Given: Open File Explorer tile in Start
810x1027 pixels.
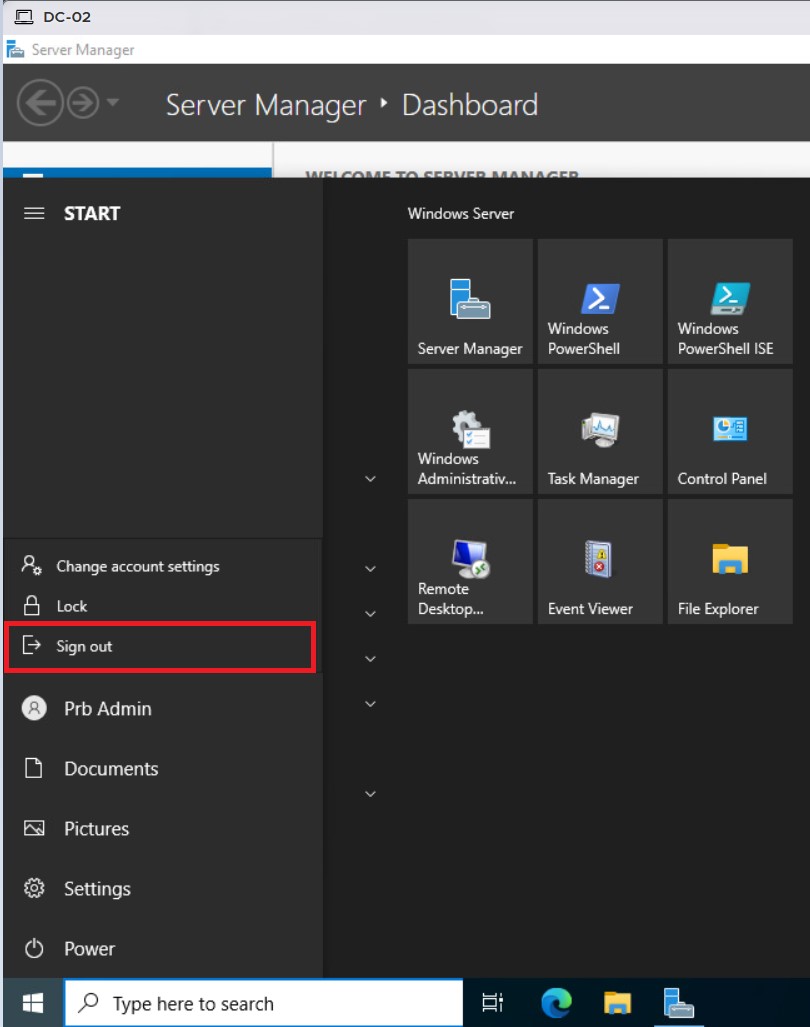Looking at the screenshot, I should tap(730, 561).
